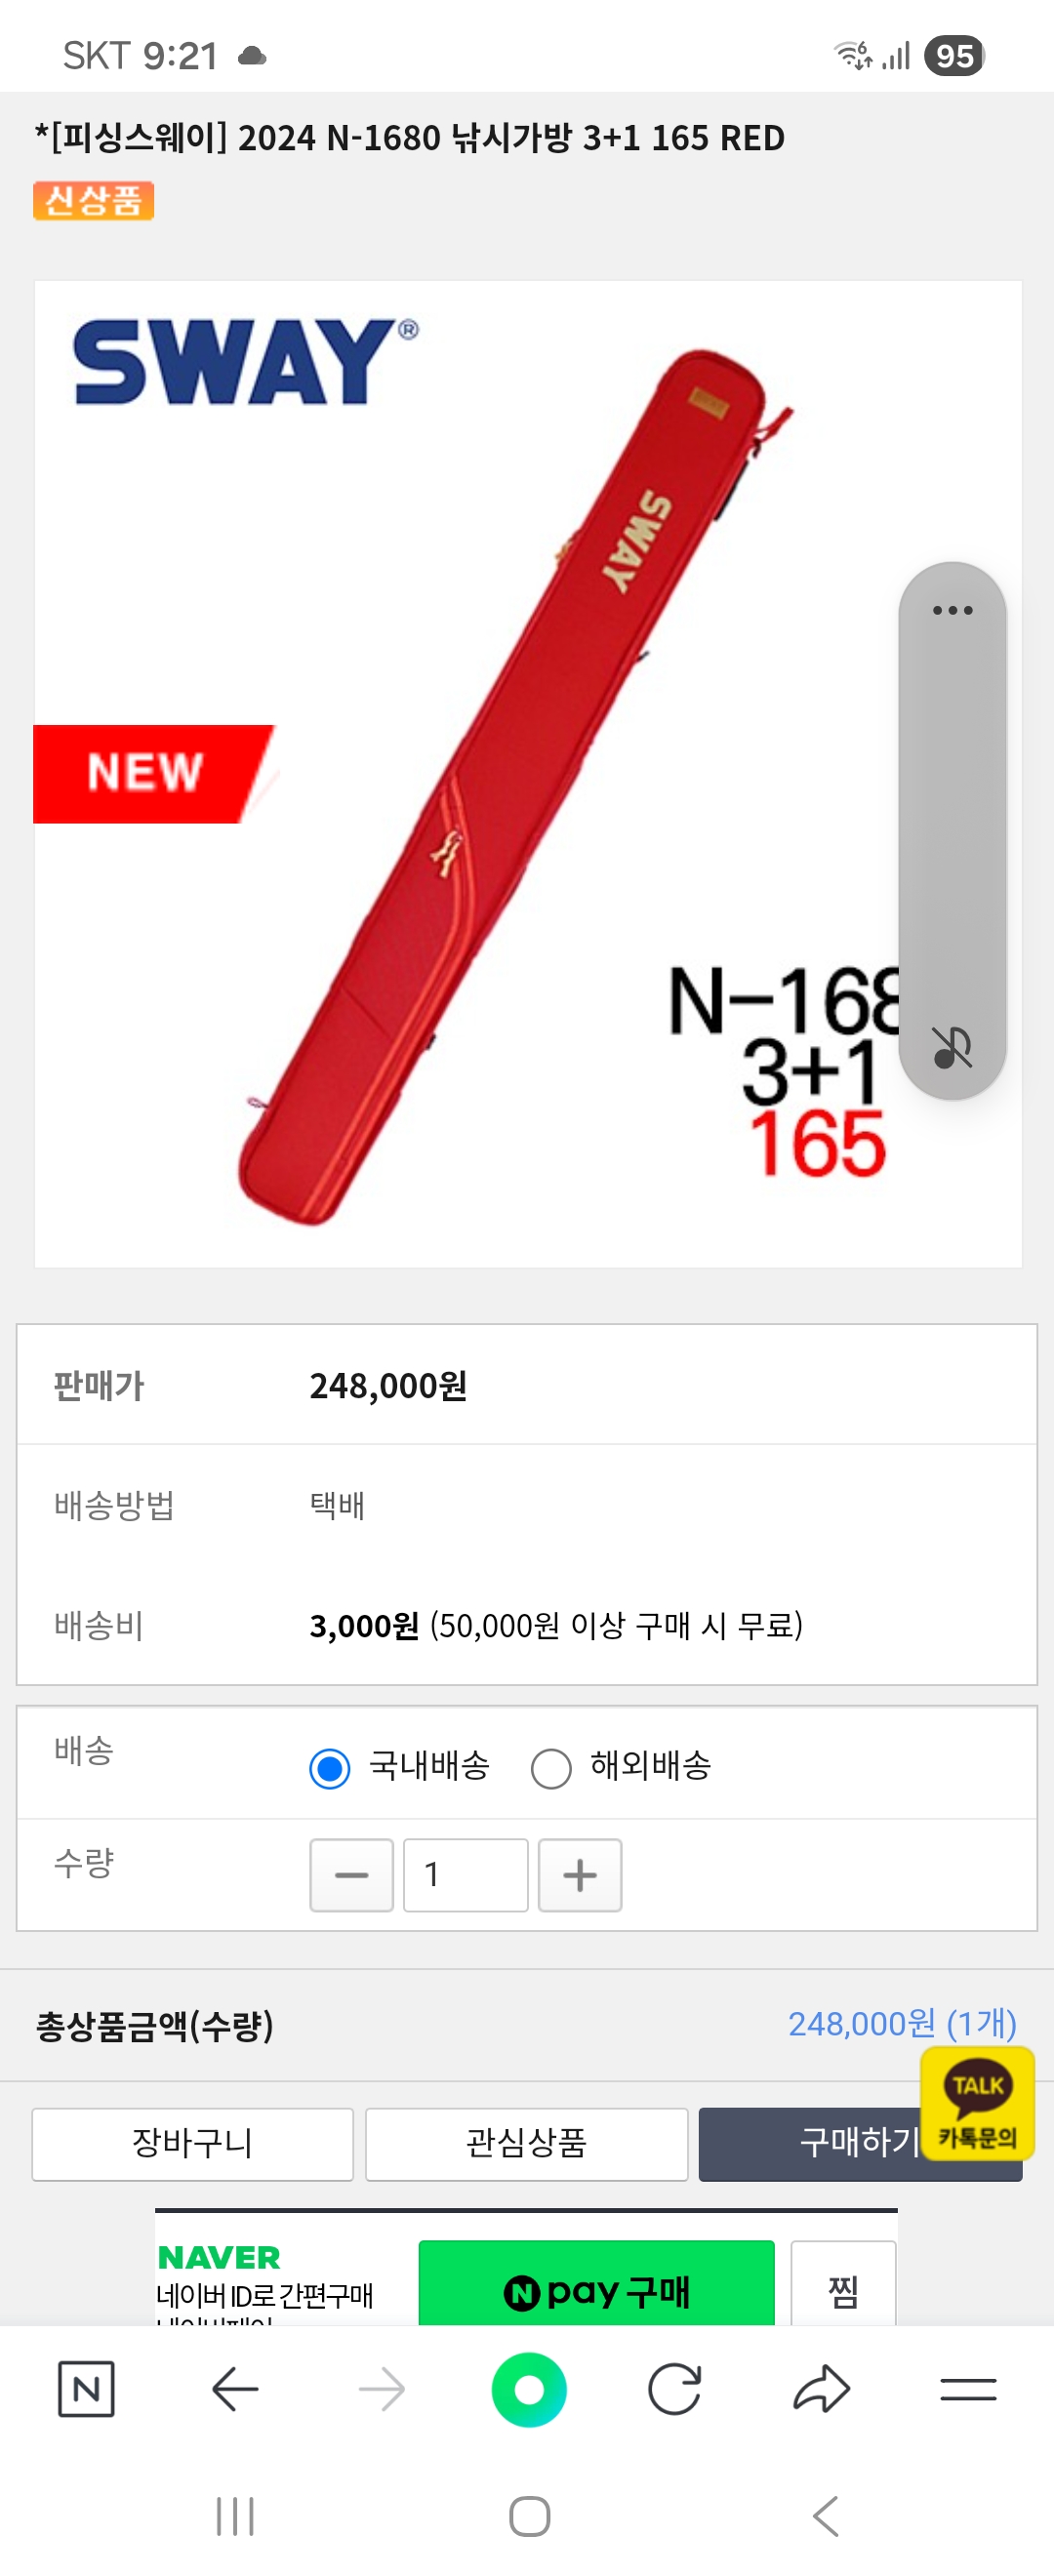Increase quantity with plus button

point(580,1874)
